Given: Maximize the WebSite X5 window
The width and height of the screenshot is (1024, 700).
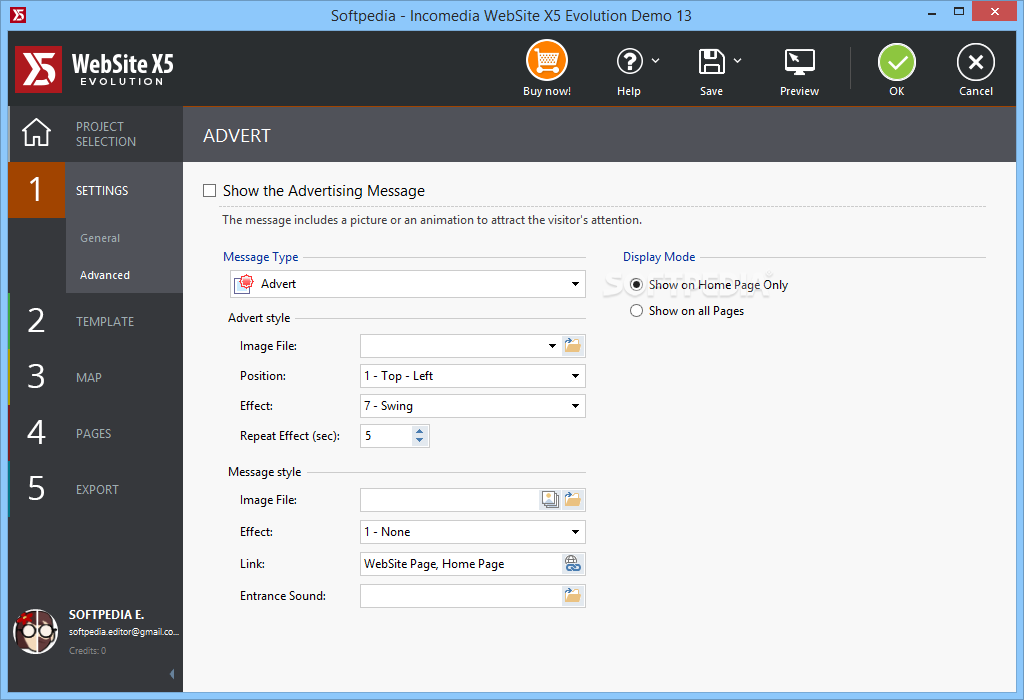Looking at the screenshot, I should (959, 12).
